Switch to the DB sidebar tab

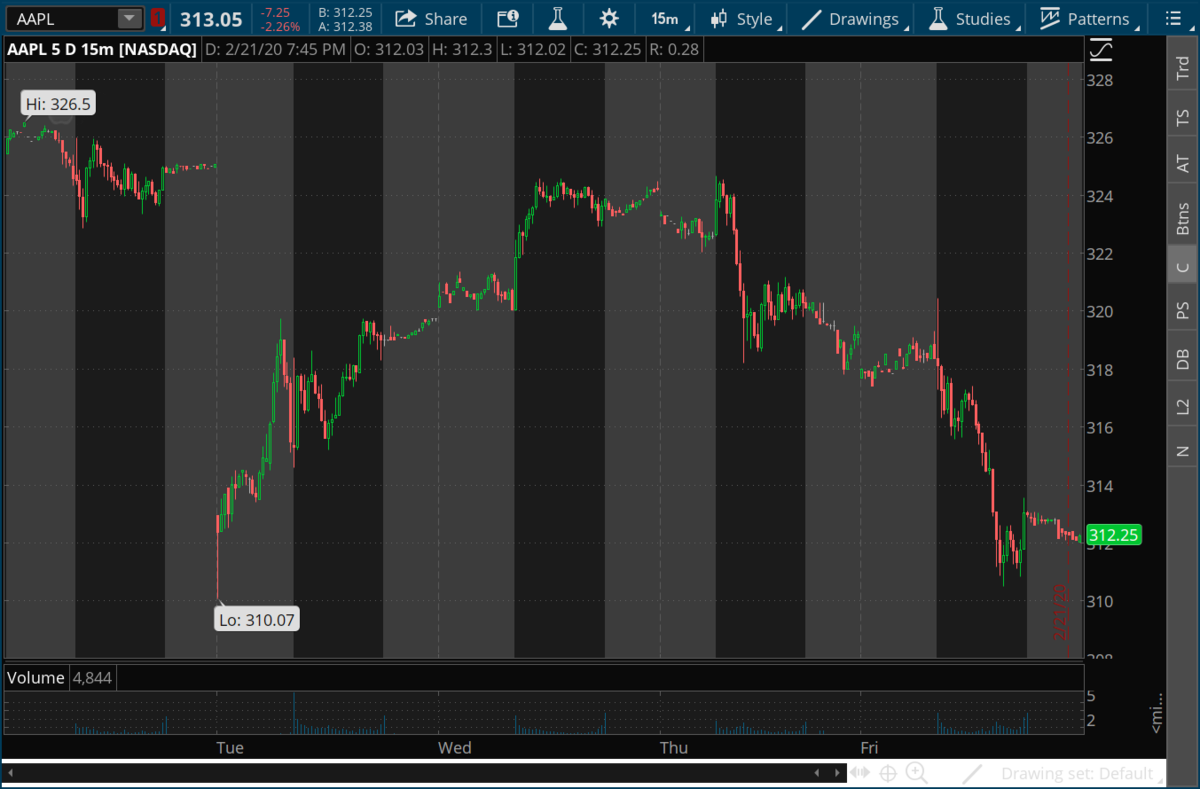click(1182, 360)
